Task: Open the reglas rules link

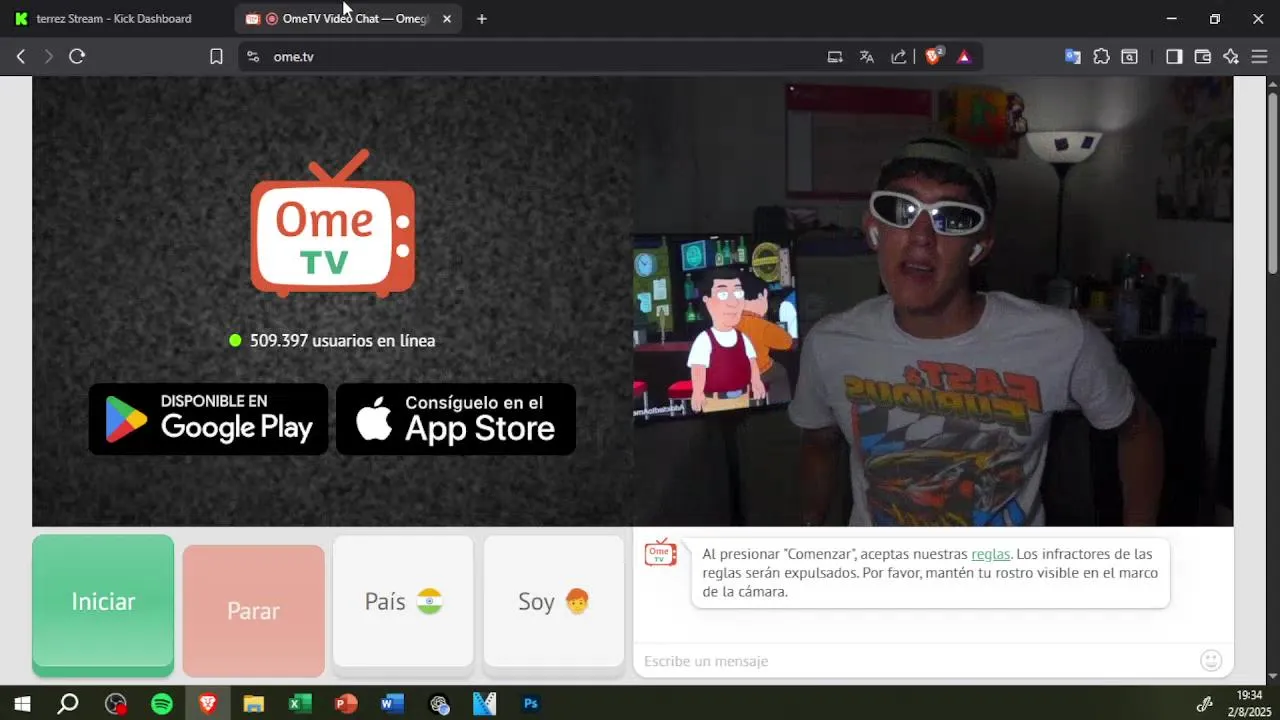Action: point(990,554)
